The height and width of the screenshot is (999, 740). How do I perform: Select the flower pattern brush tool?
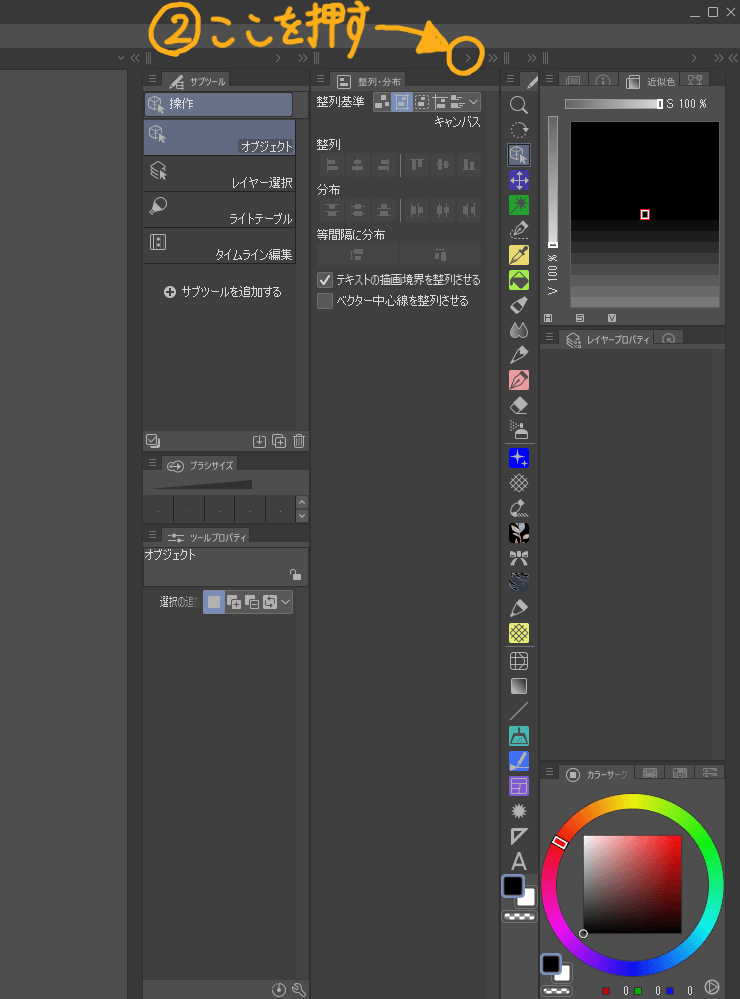click(x=519, y=533)
